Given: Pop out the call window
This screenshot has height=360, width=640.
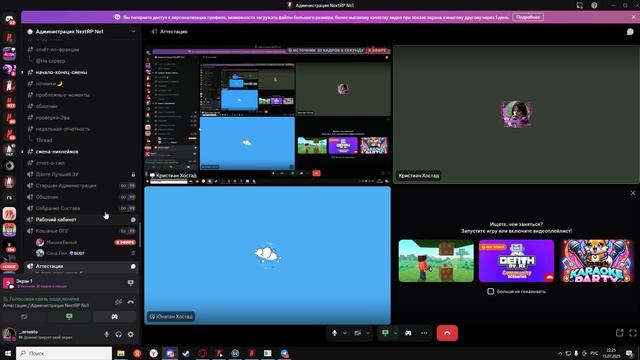Looking at the screenshot, I should [620, 333].
